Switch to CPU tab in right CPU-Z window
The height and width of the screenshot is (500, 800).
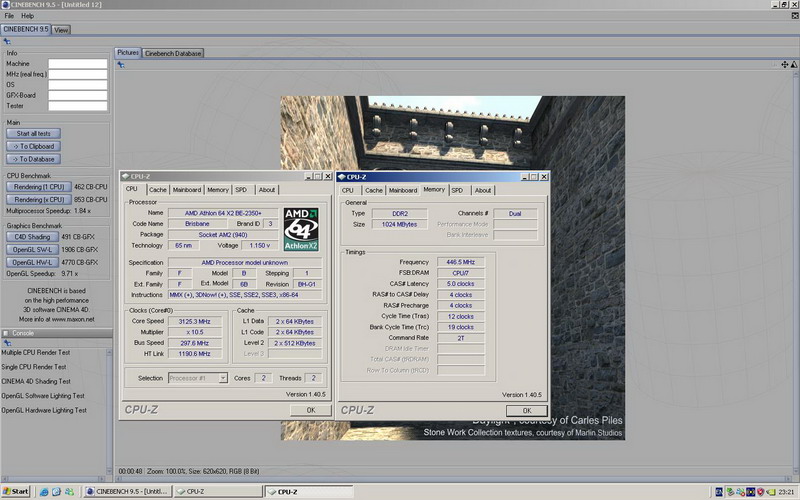[348, 190]
